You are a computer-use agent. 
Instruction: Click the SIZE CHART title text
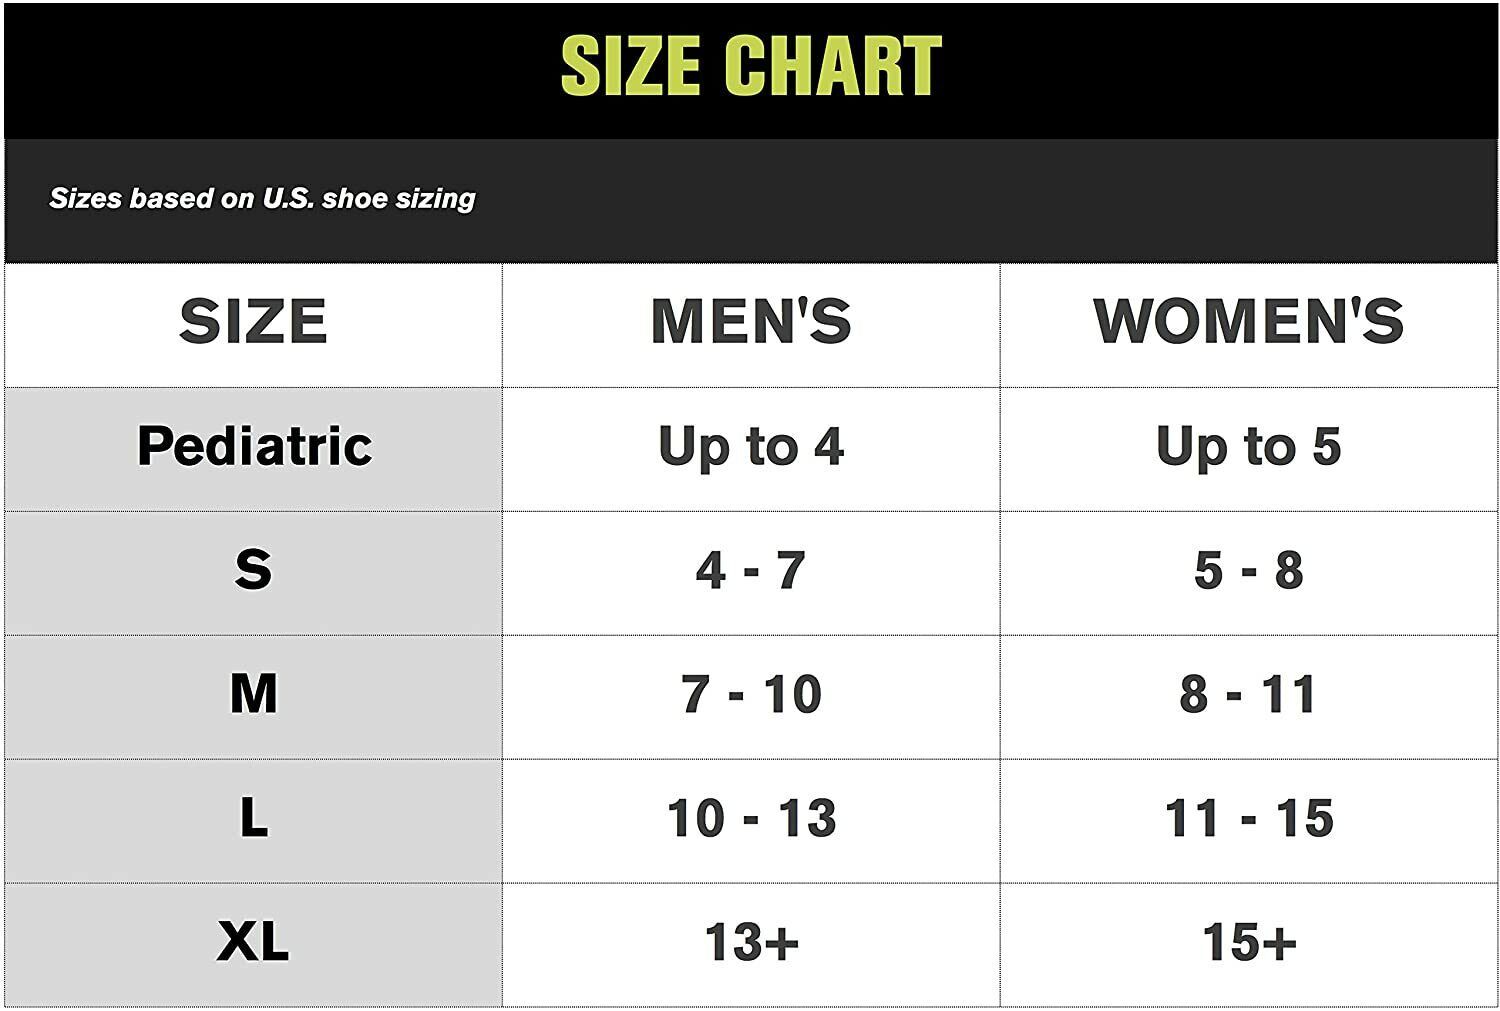751,66
